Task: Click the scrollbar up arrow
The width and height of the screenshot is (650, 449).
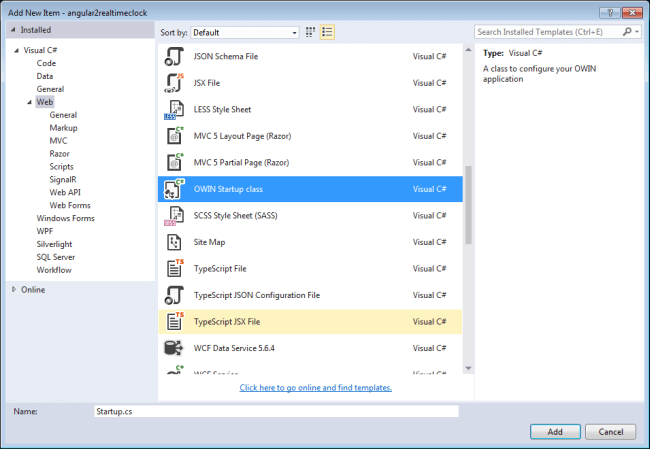Action: click(x=468, y=50)
